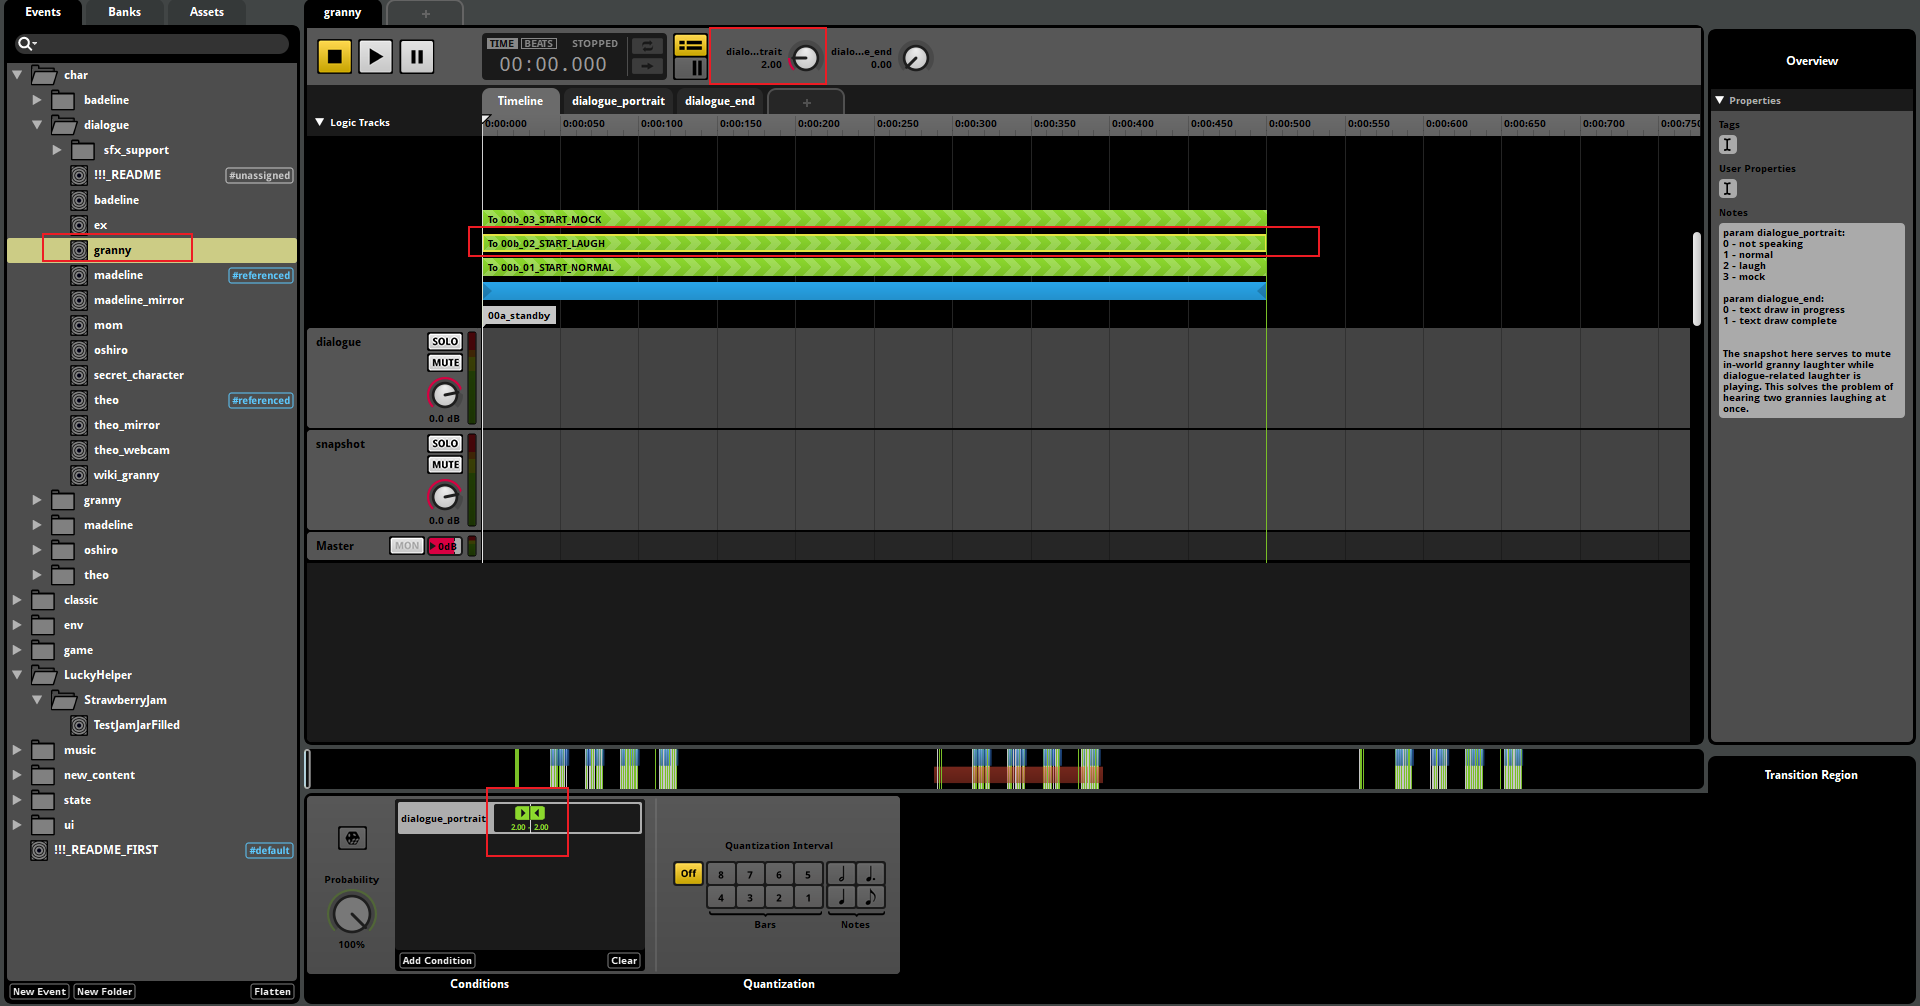
Task: Select the eighth note quantization button
Action: (870, 897)
